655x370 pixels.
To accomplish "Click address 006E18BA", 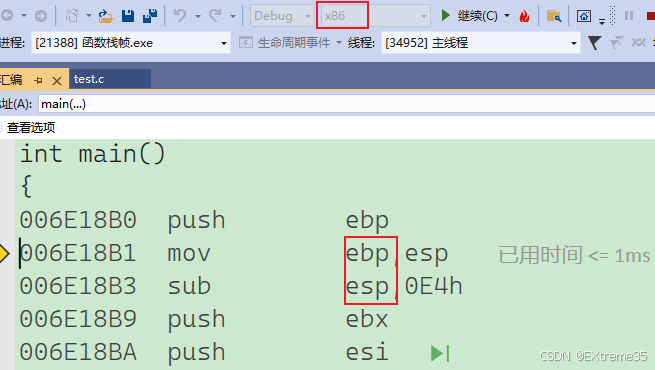I will [x=78, y=352].
